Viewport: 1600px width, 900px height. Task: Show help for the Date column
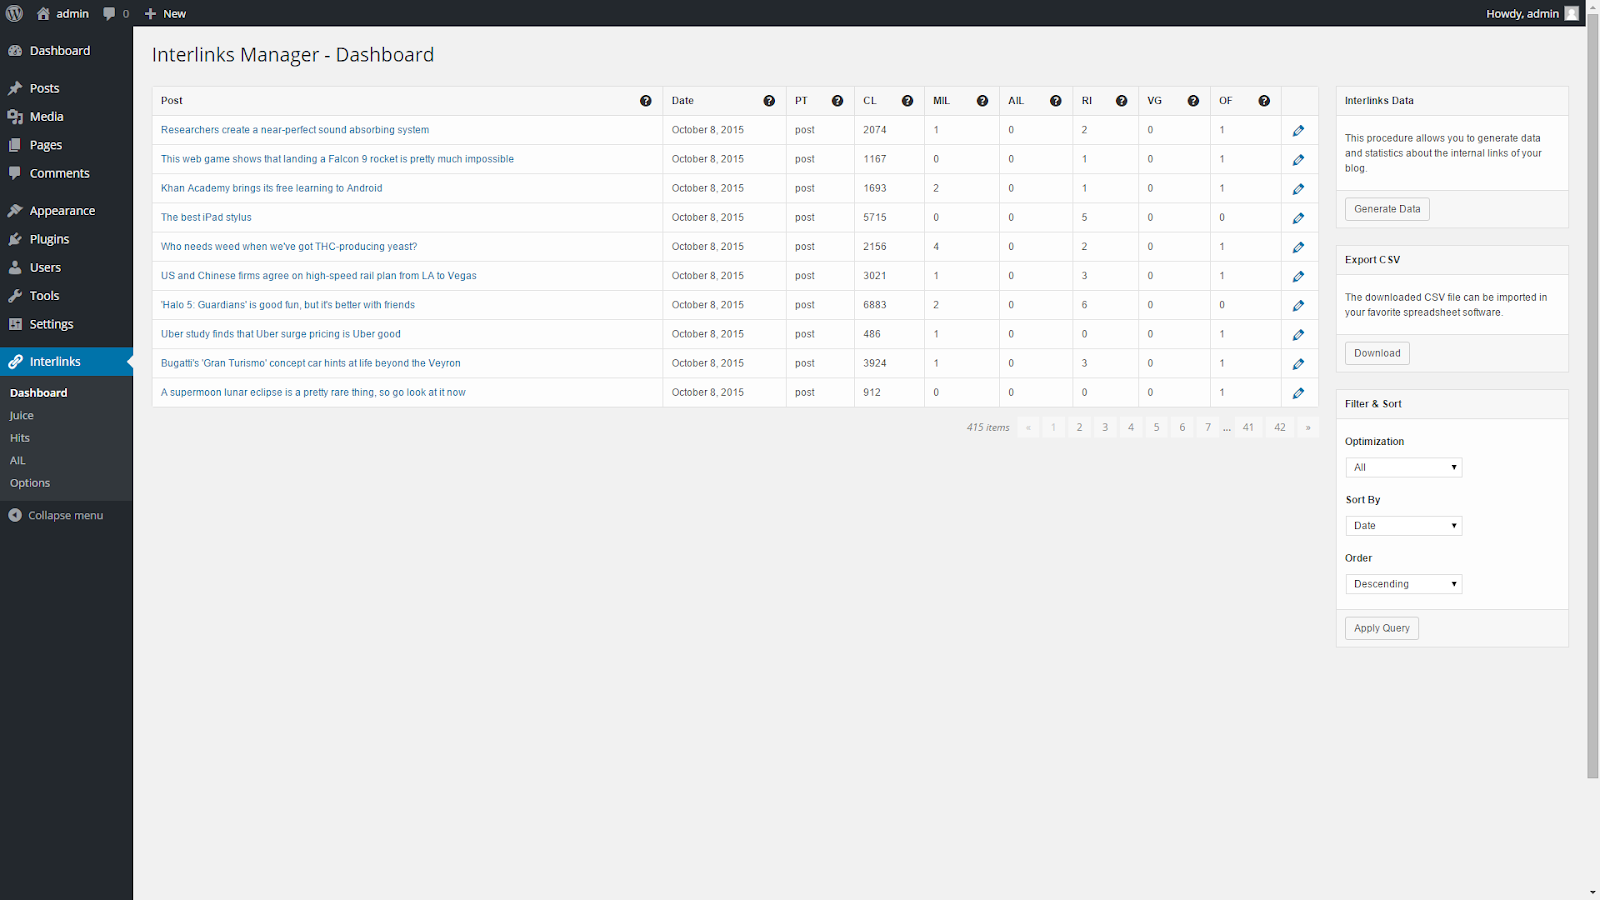tap(769, 101)
